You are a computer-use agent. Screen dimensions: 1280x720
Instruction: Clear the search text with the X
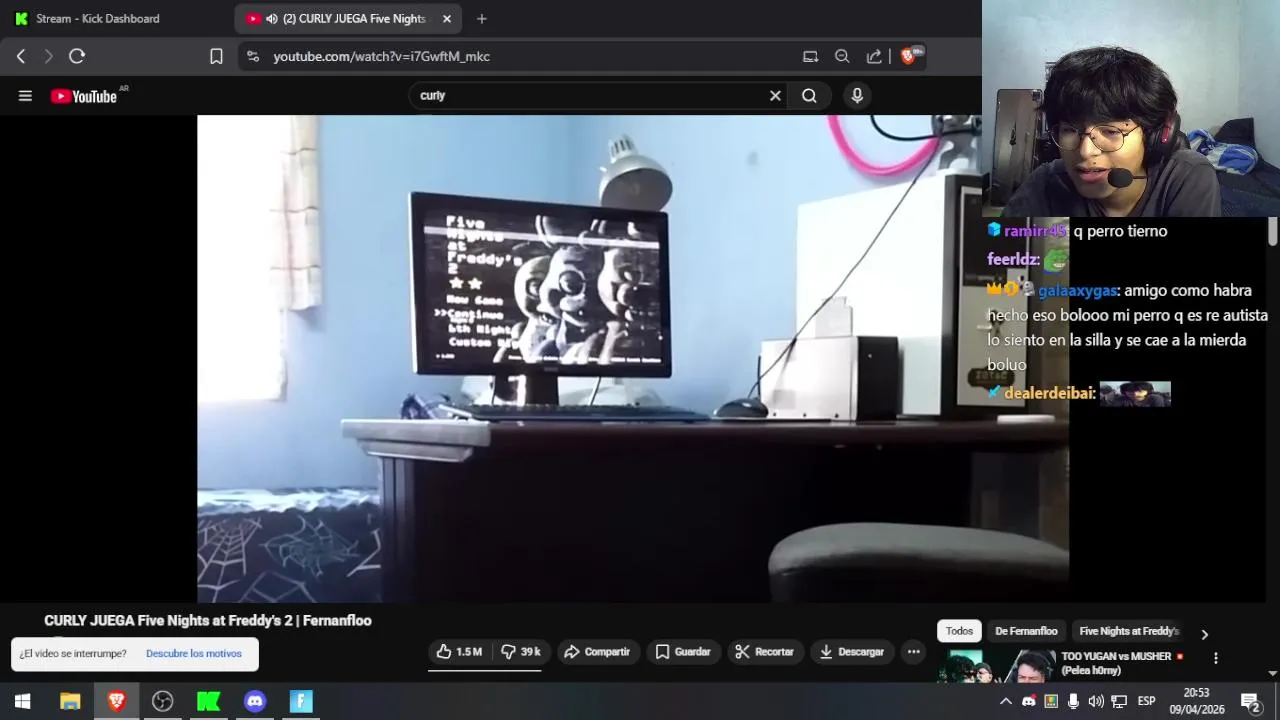(x=775, y=96)
